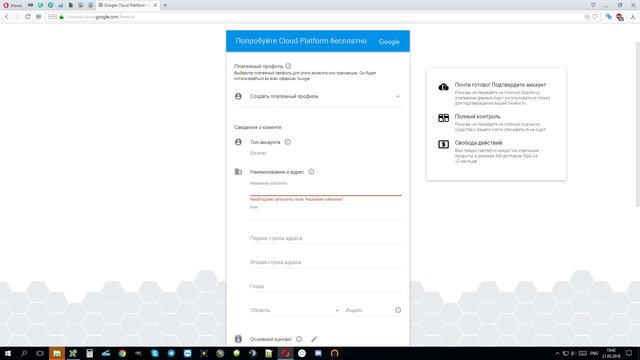Open Windows taskbar search
Viewport: 640px width, 360px height.
[x=24, y=353]
